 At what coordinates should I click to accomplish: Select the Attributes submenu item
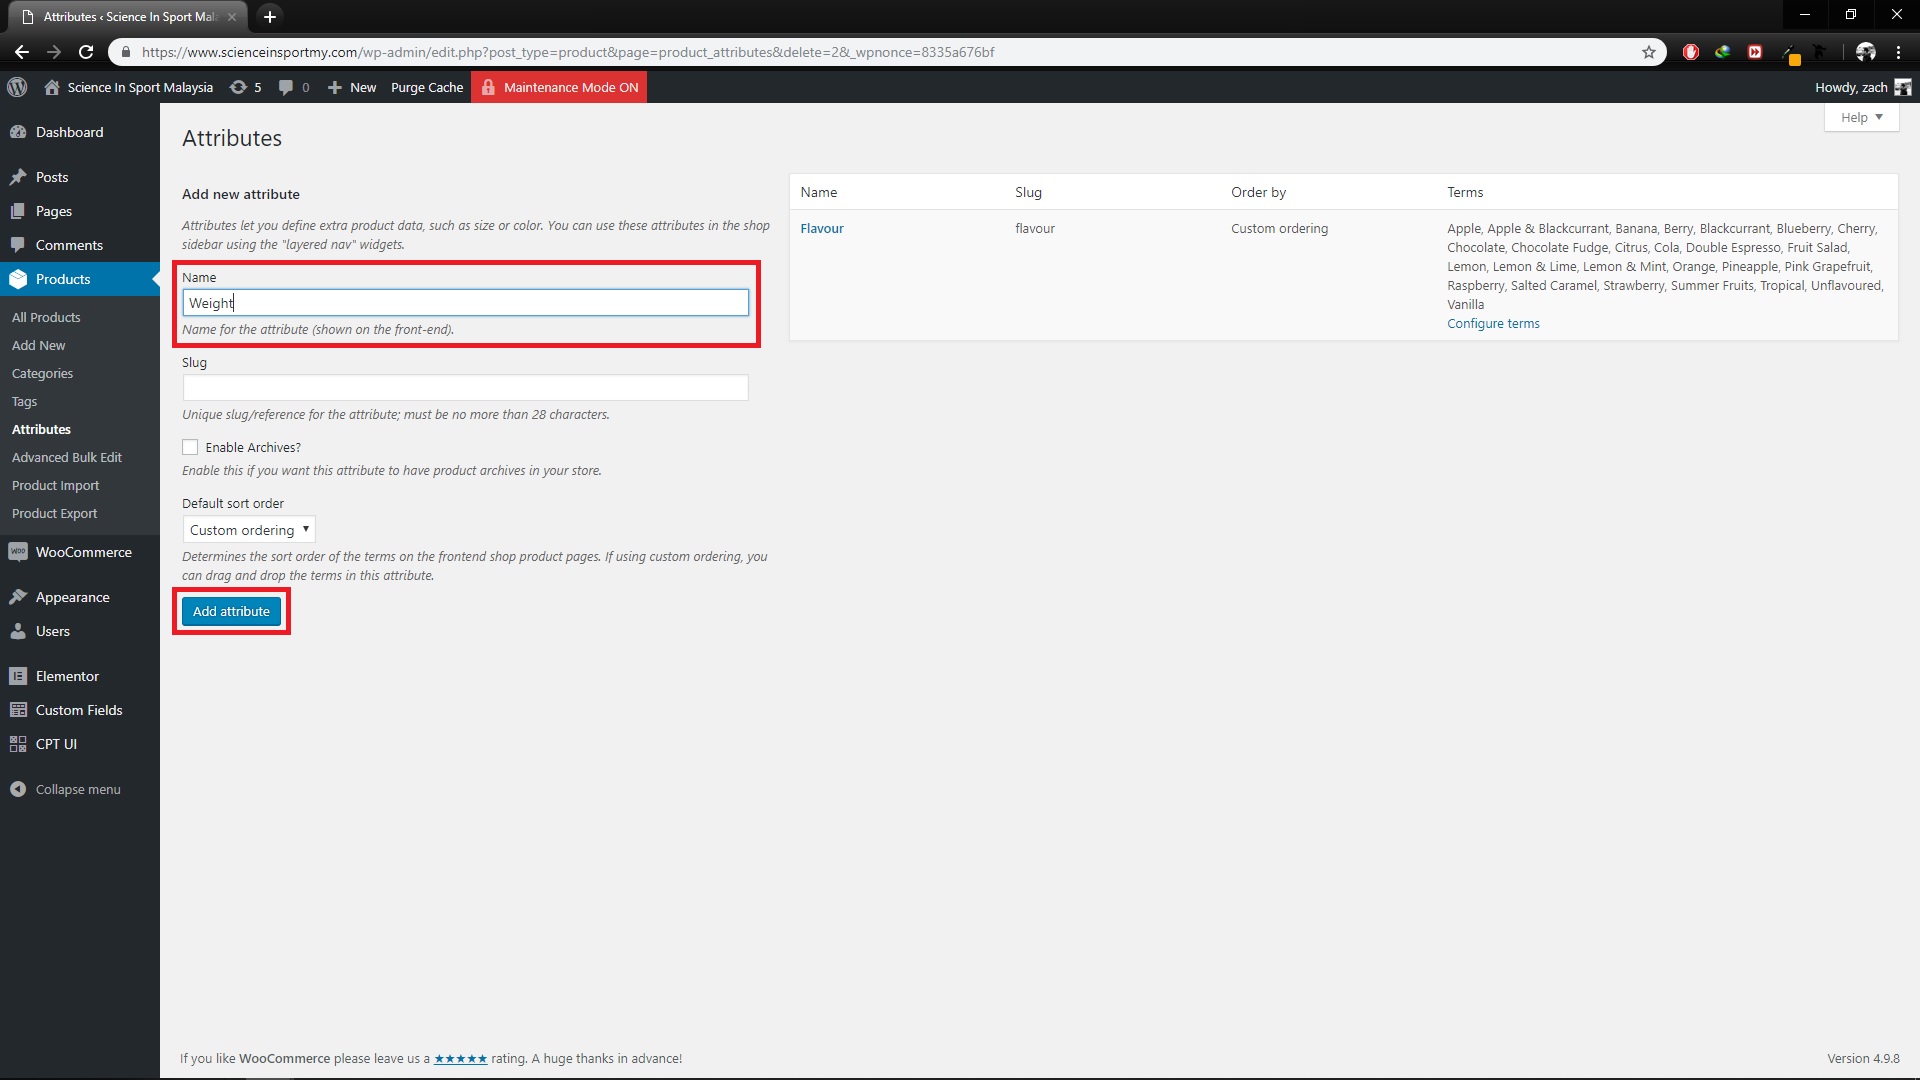pos(41,429)
